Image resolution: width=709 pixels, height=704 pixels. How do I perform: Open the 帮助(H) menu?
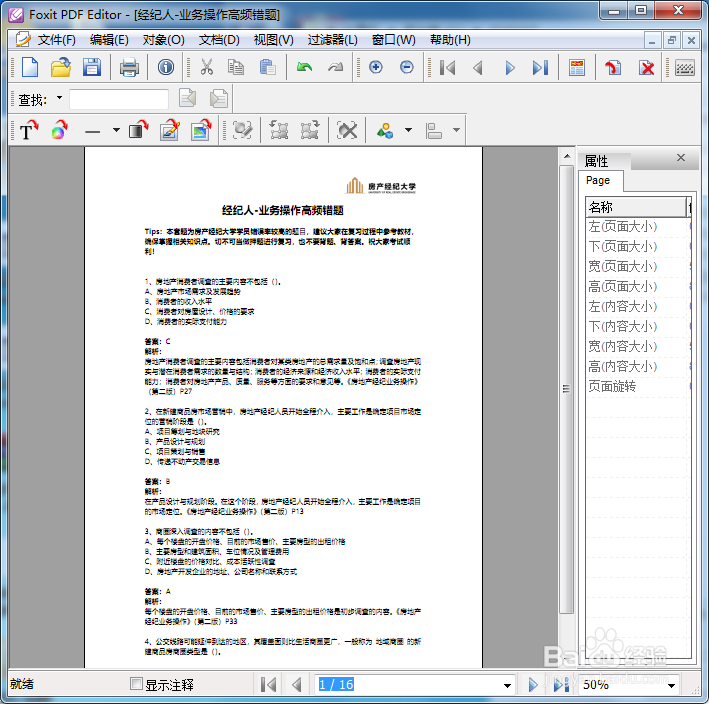450,40
